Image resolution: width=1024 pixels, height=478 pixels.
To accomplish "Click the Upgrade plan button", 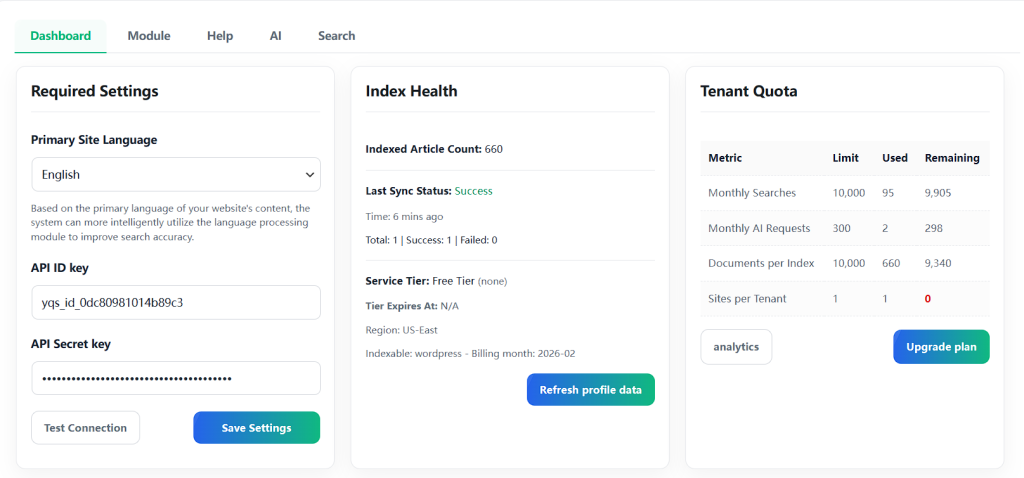I will 940,347.
